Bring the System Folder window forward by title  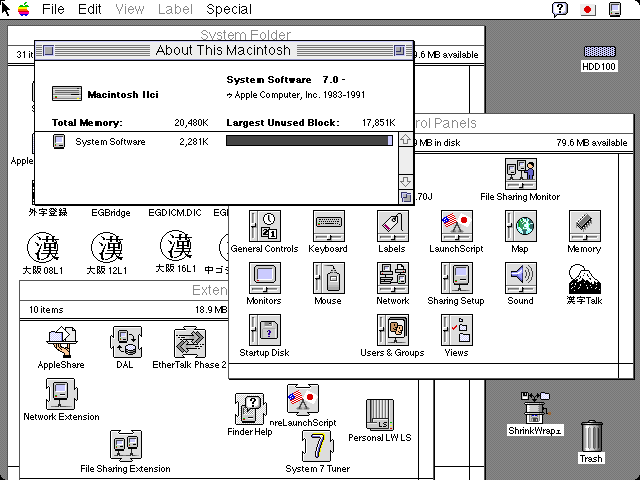tap(246, 35)
